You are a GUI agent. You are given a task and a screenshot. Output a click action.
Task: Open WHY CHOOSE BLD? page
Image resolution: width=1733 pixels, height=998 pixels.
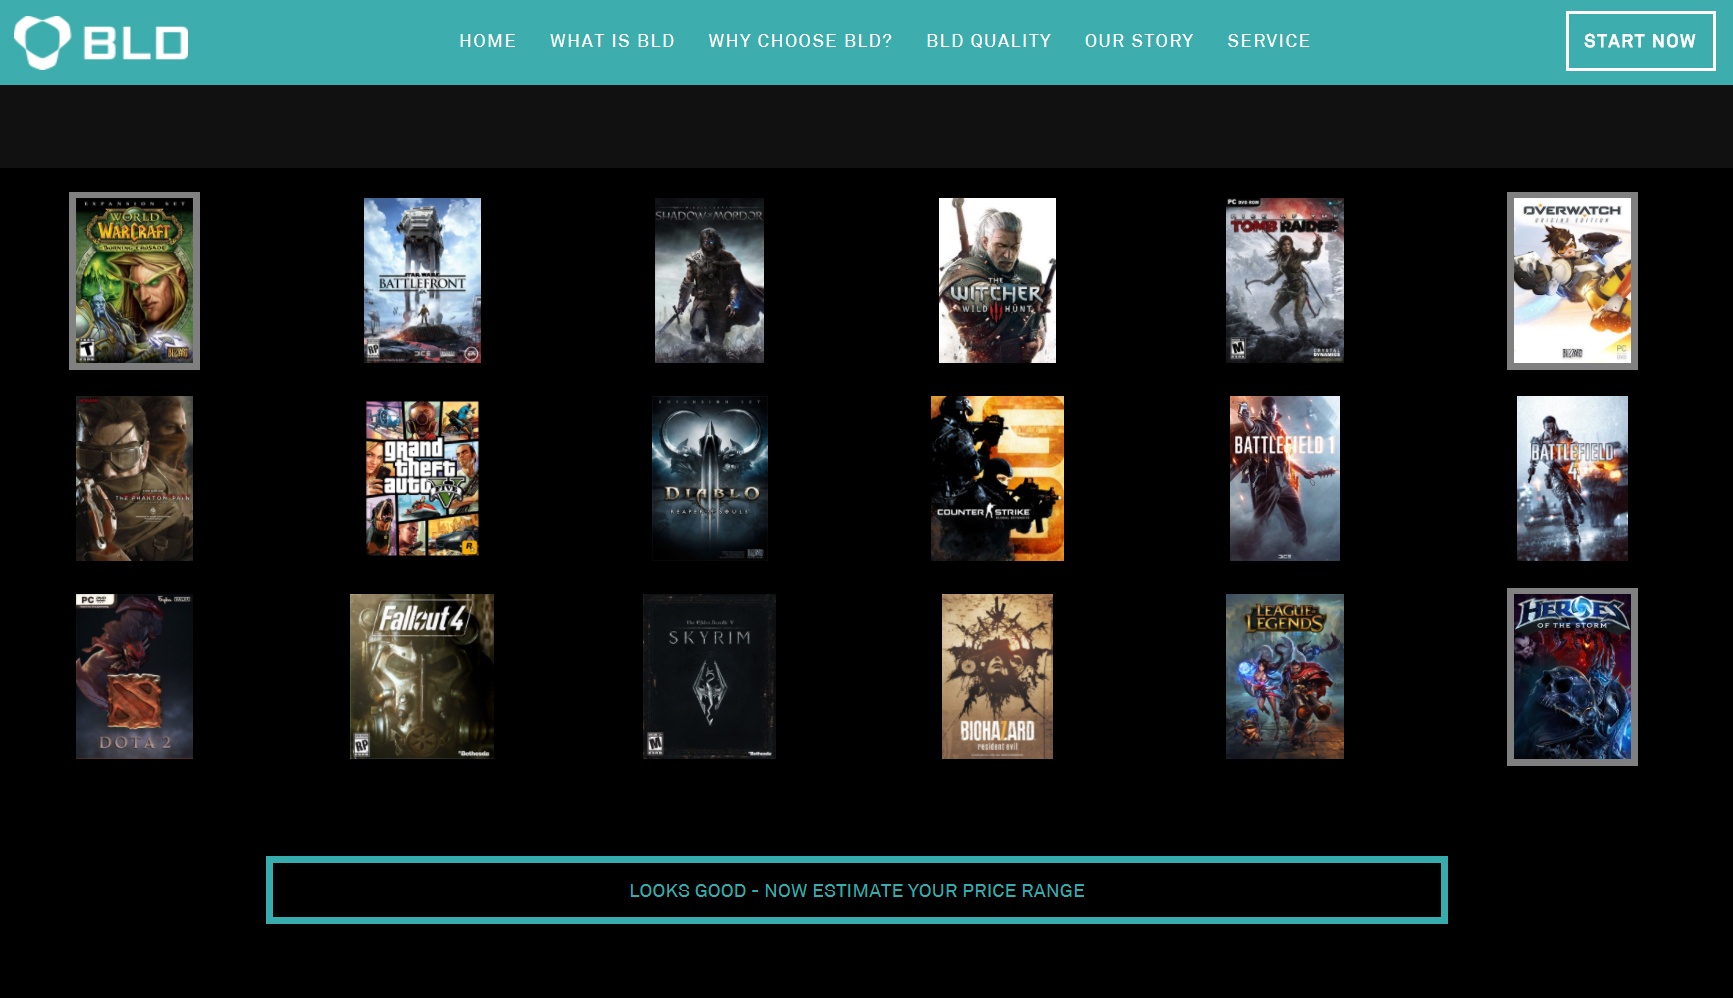pos(800,41)
